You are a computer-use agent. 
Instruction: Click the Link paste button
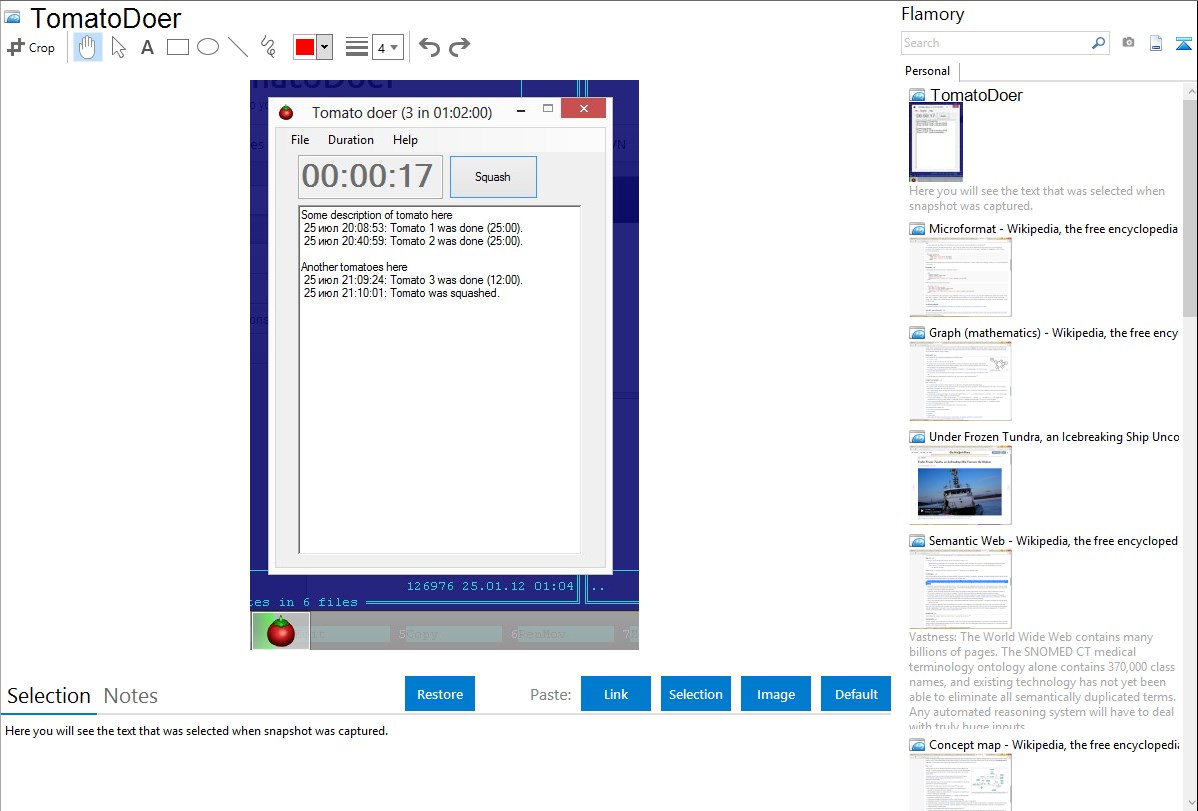616,694
